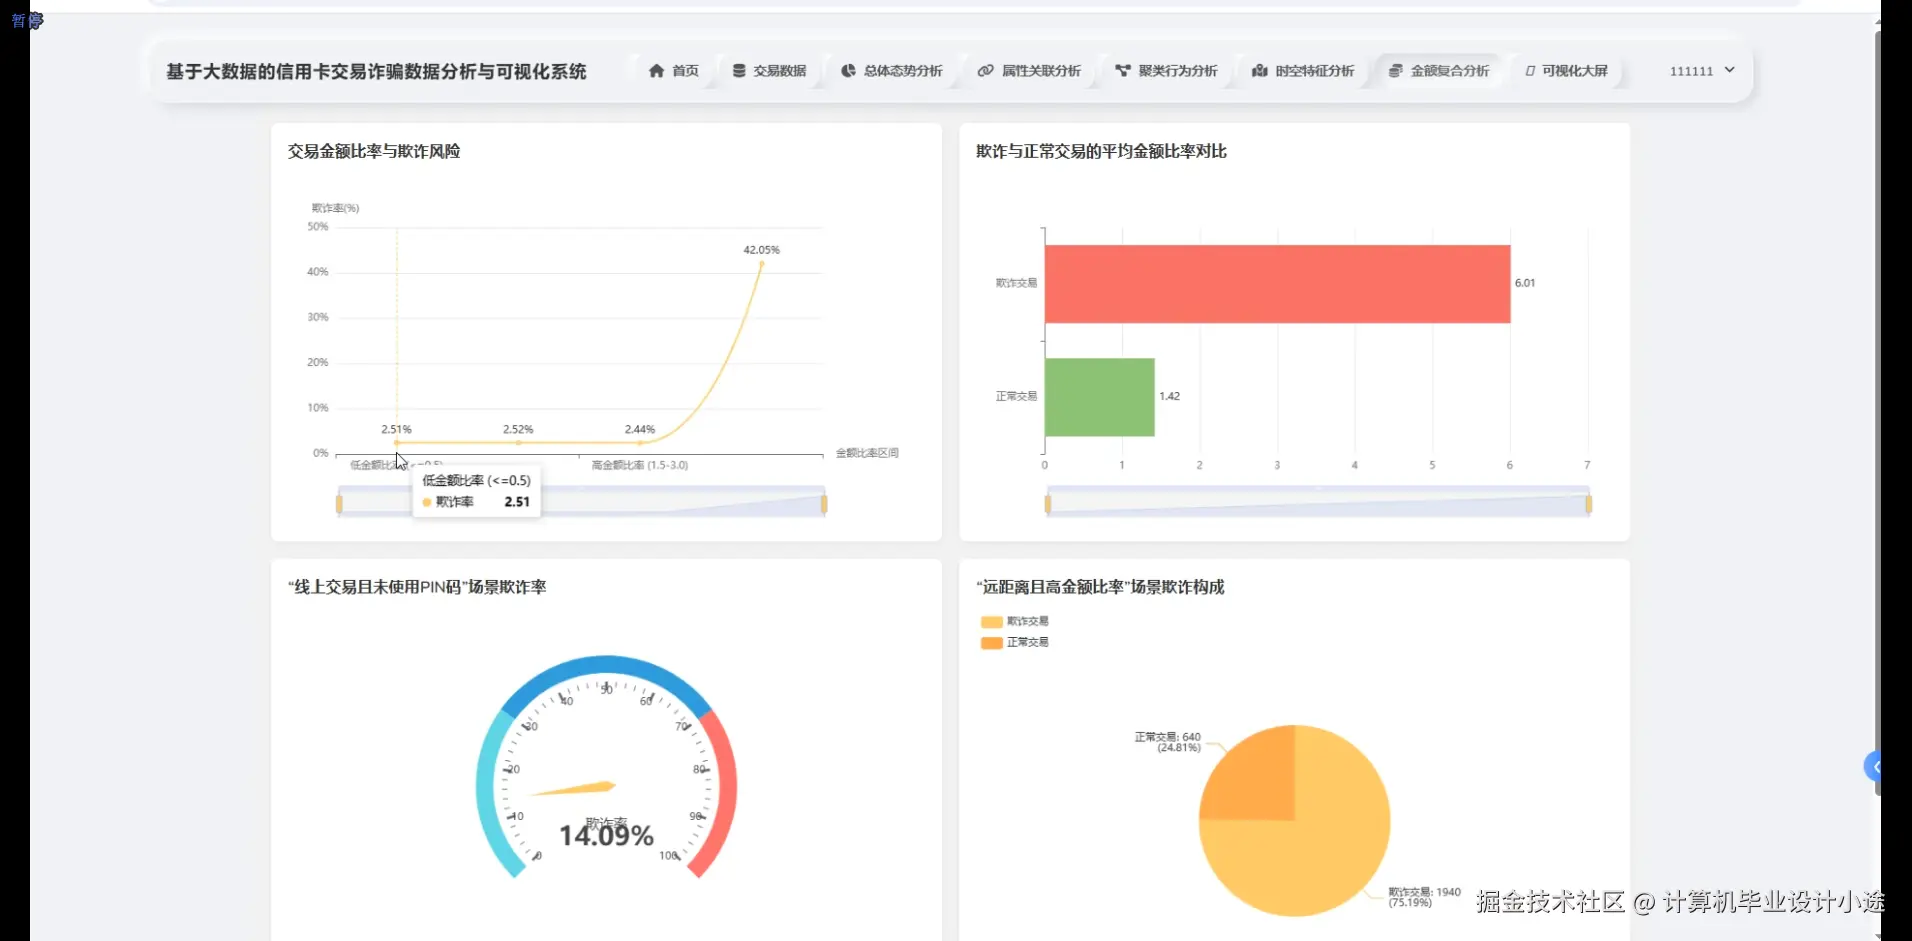The width and height of the screenshot is (1912, 941).
Task: Switch to 聚类行为分析 tab
Action: pos(1166,71)
